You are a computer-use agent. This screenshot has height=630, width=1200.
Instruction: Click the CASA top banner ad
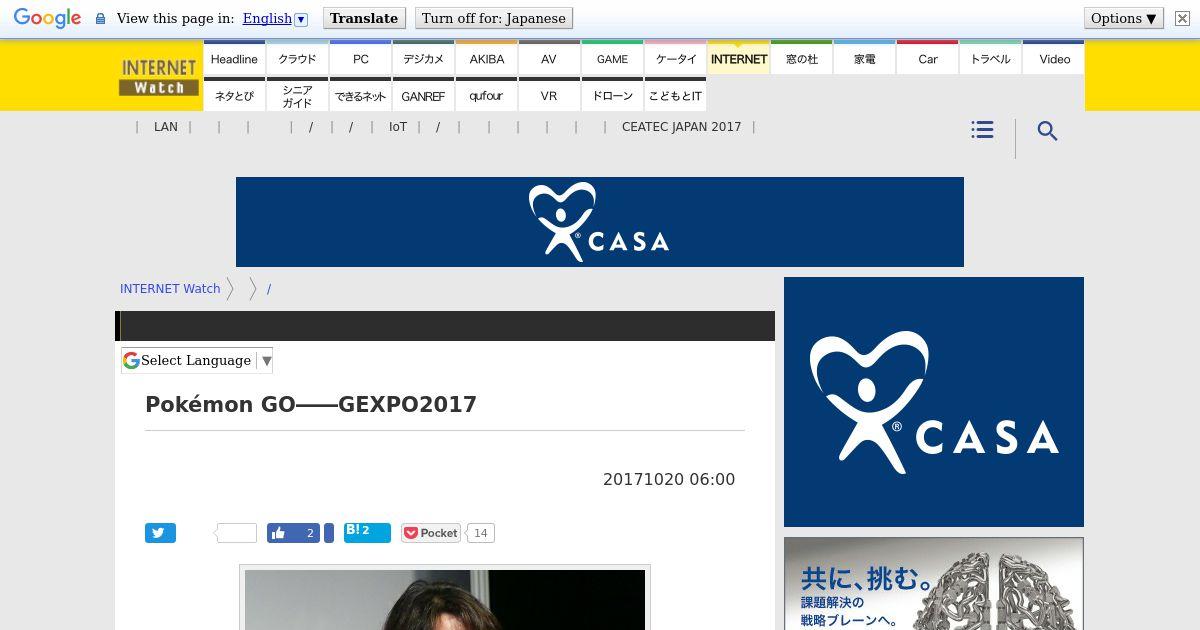pyautogui.click(x=600, y=222)
